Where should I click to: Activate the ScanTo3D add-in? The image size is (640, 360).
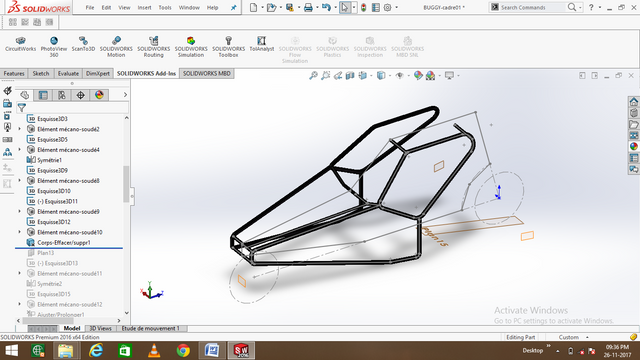pyautogui.click(x=83, y=44)
